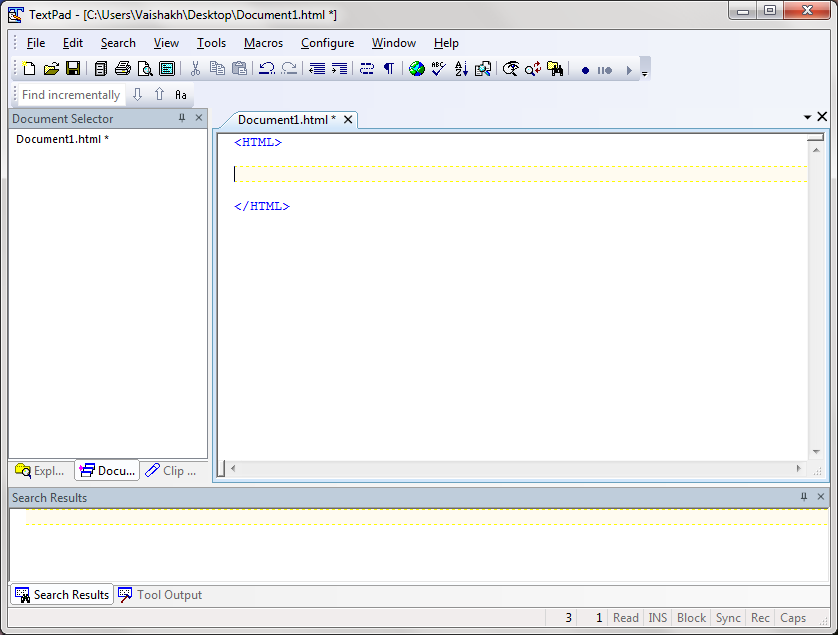The image size is (838, 635).
Task: Toggle word wrap in the toolbar
Action: point(366,69)
